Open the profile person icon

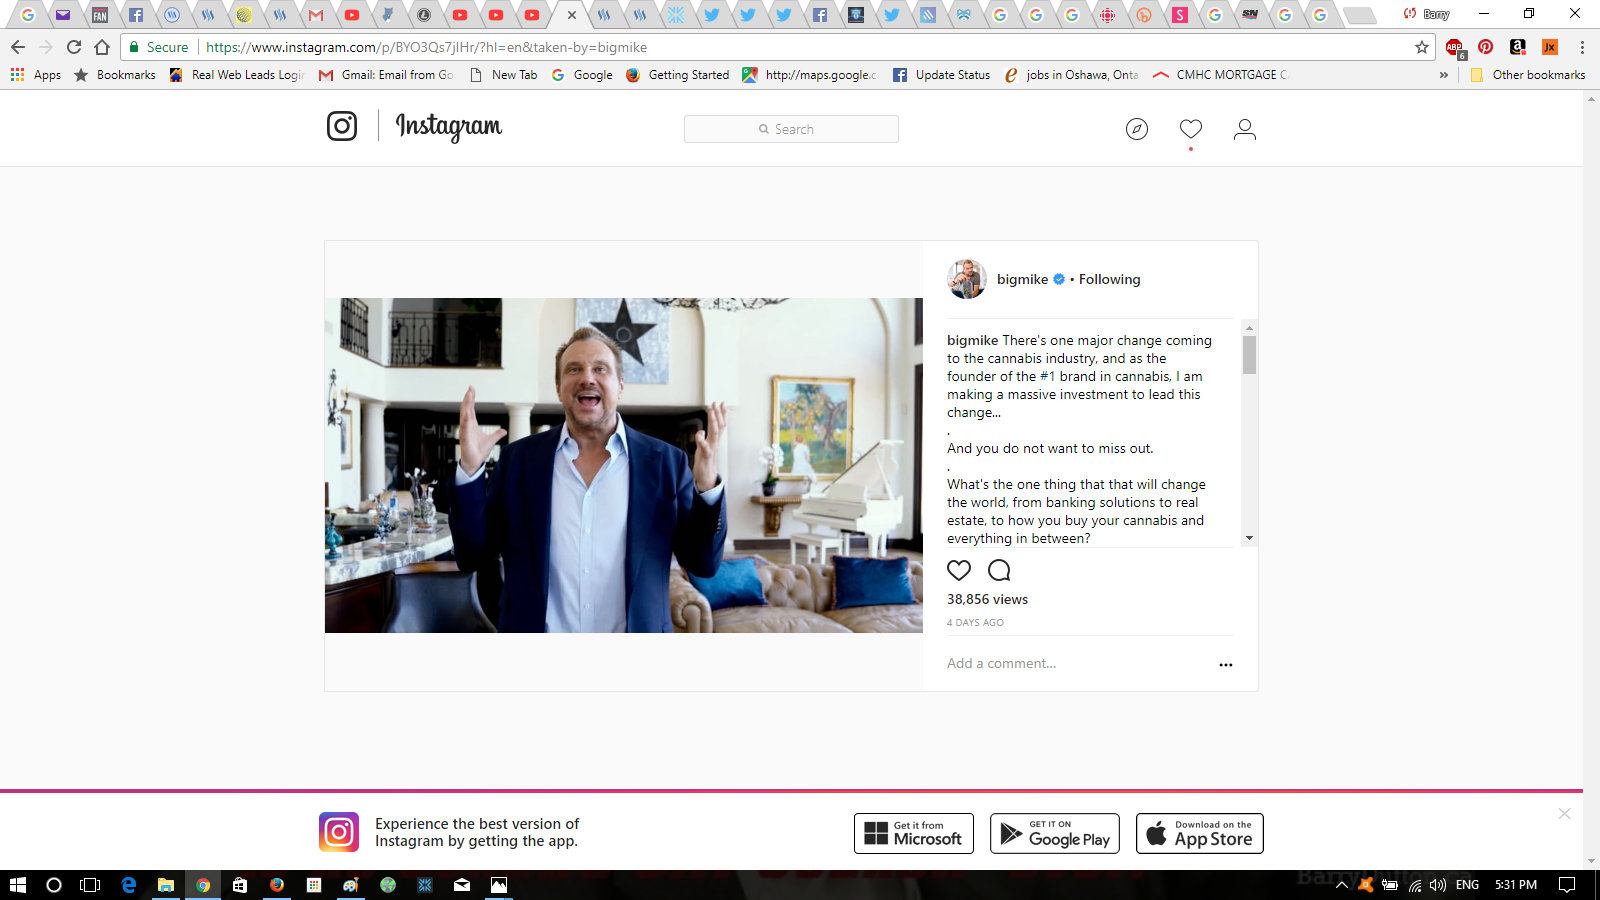[x=1245, y=129]
